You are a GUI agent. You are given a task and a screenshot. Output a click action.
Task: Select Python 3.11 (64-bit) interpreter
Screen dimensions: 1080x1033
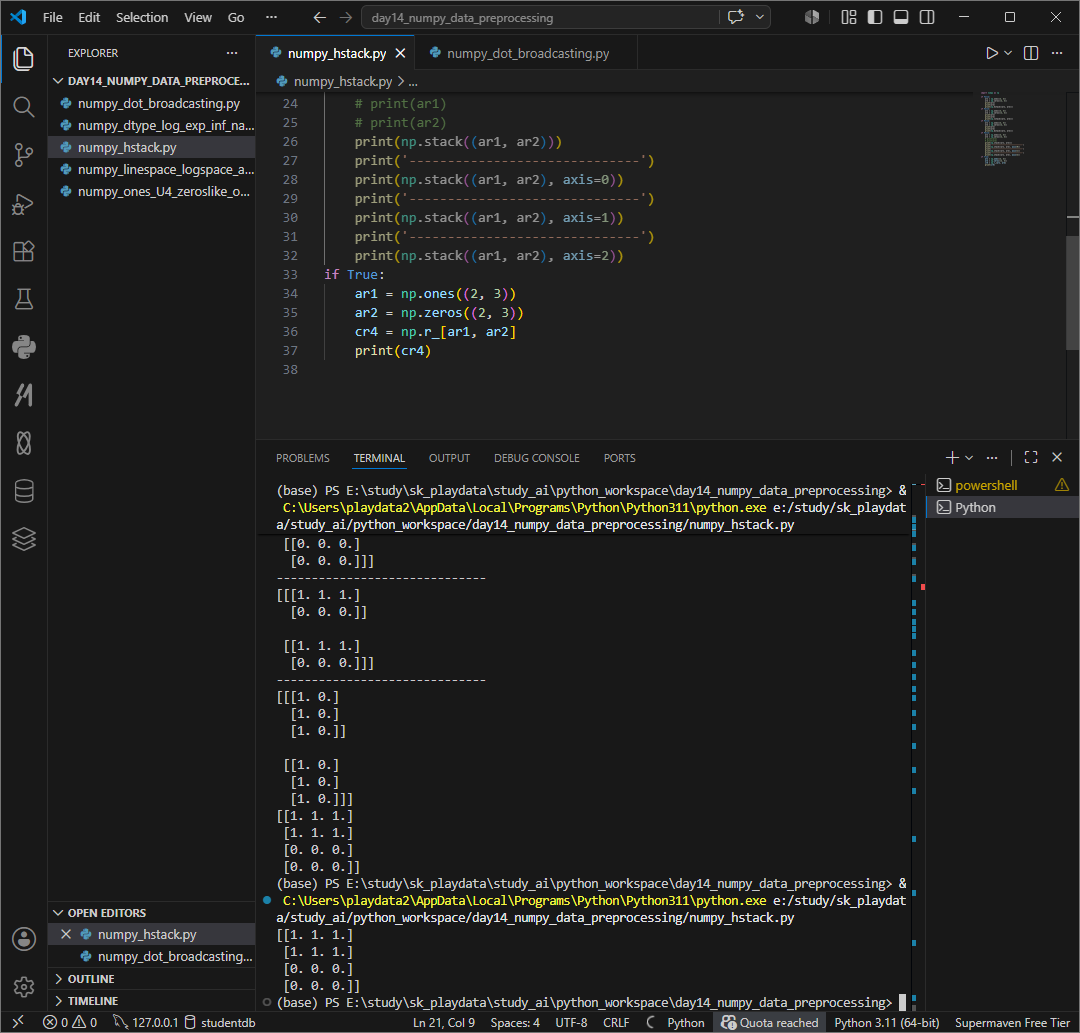[x=886, y=1022]
